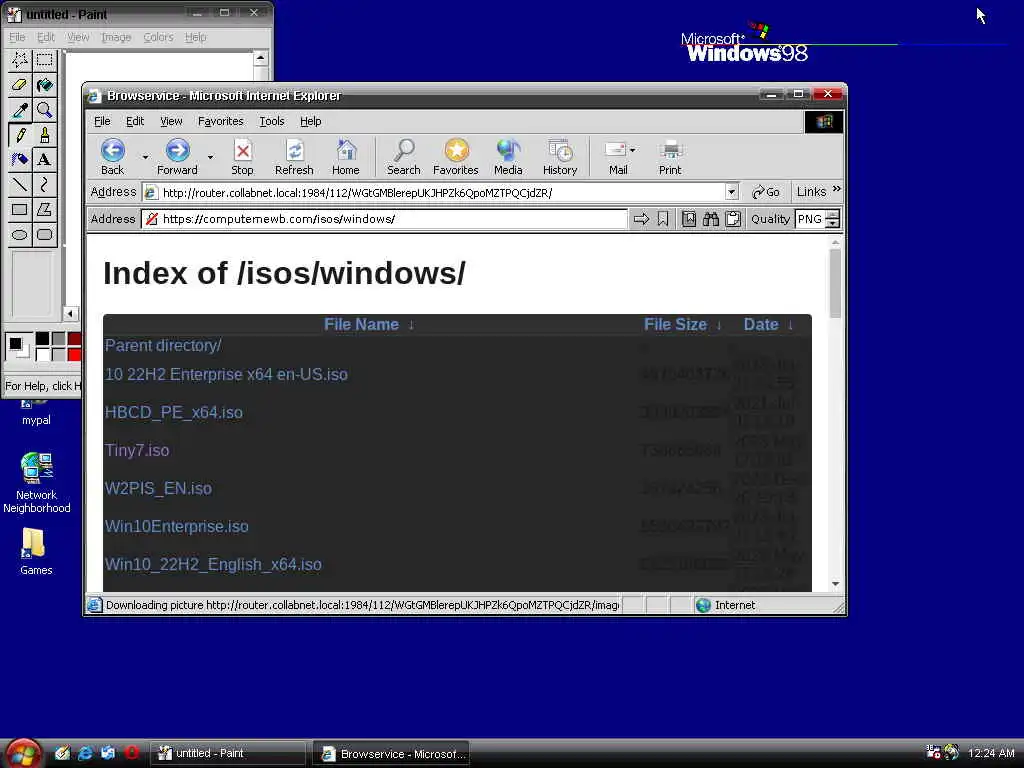Open the File menu in Internet Explorer
This screenshot has width=1024, height=768.
(x=102, y=121)
